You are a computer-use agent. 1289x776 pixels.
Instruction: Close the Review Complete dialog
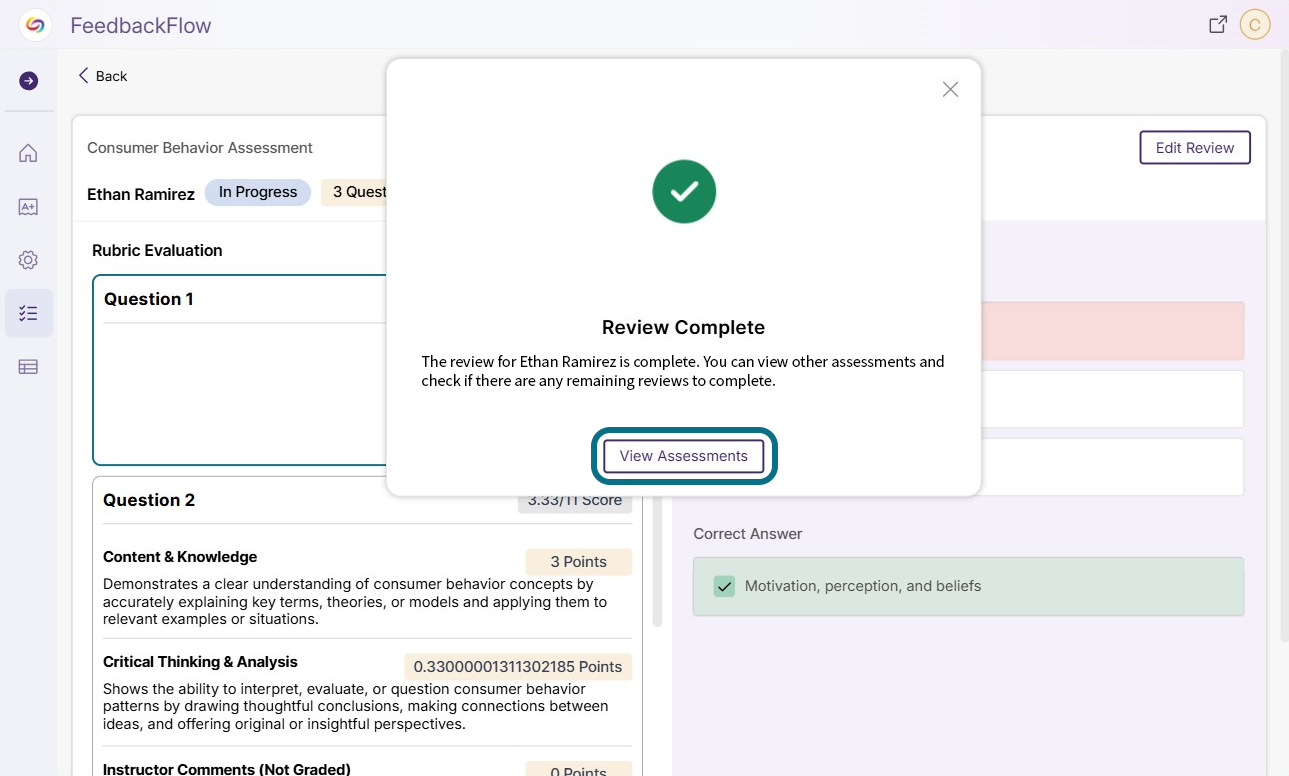point(950,89)
